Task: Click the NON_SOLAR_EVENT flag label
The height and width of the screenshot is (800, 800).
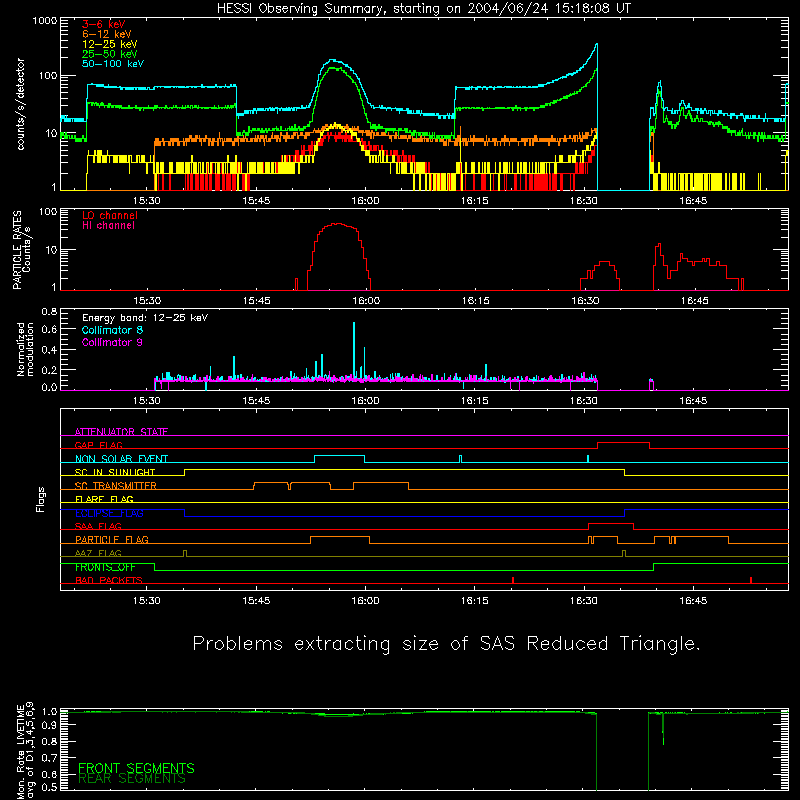Action: (x=121, y=459)
